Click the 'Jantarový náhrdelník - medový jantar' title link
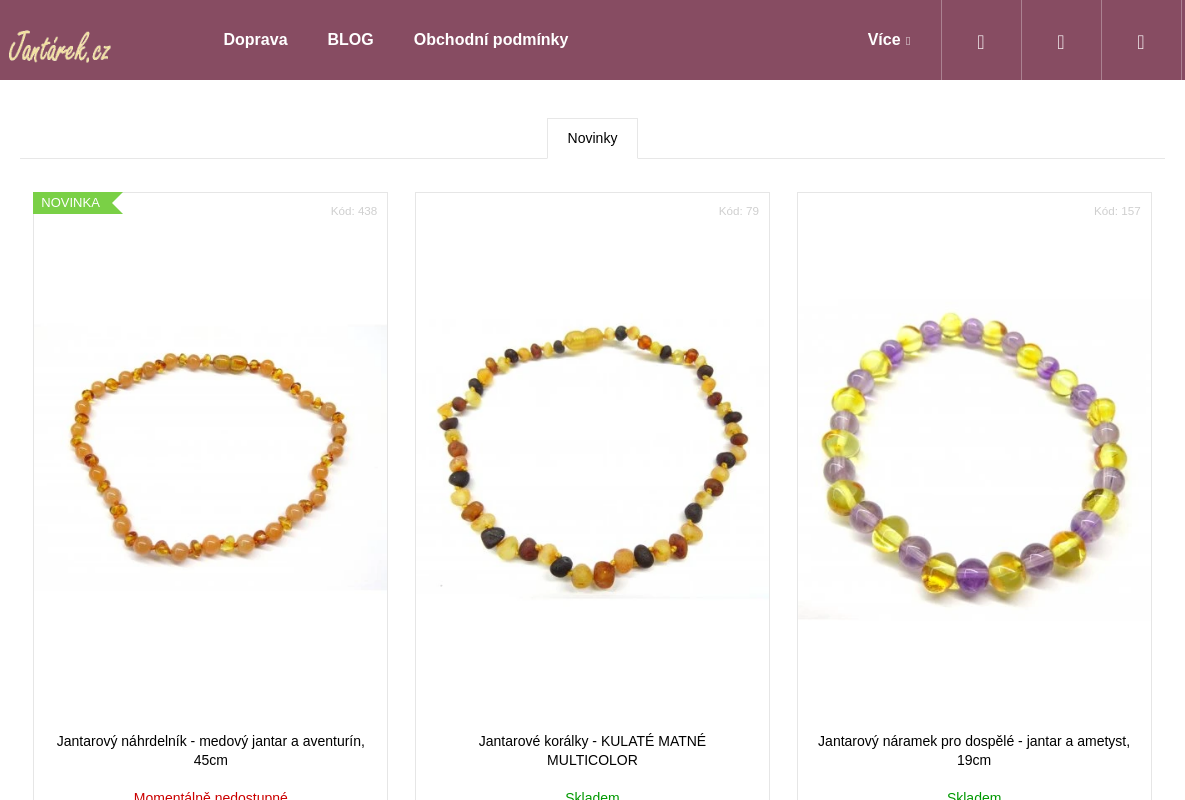The height and width of the screenshot is (800, 1200). click(x=210, y=750)
